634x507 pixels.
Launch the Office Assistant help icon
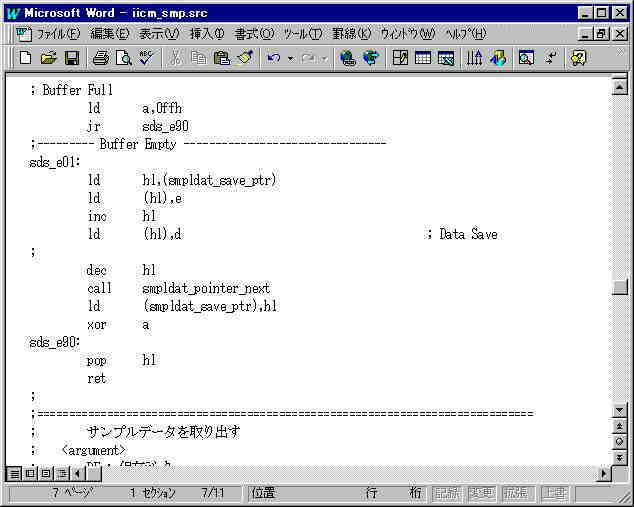(578, 58)
